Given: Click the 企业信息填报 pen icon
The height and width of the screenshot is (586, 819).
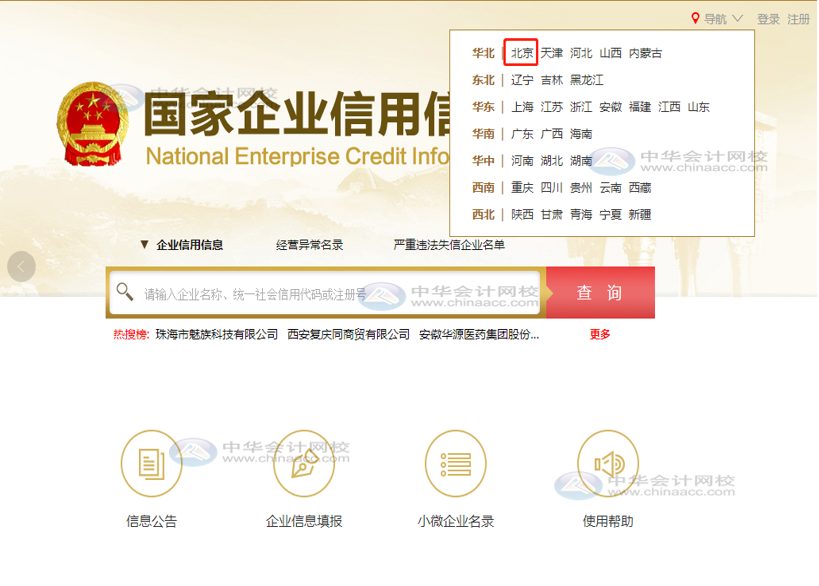Looking at the screenshot, I should [x=304, y=464].
